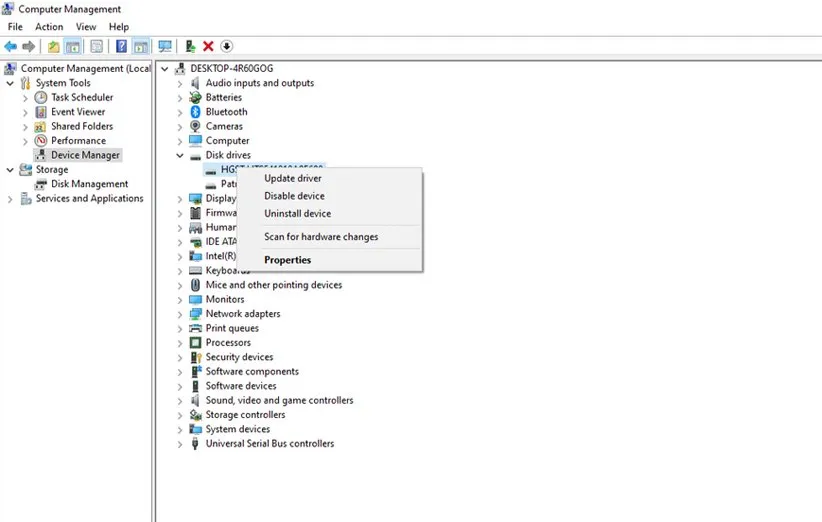Open Disk Management in the left tree
Viewport: 822px width, 522px height.
click(89, 184)
